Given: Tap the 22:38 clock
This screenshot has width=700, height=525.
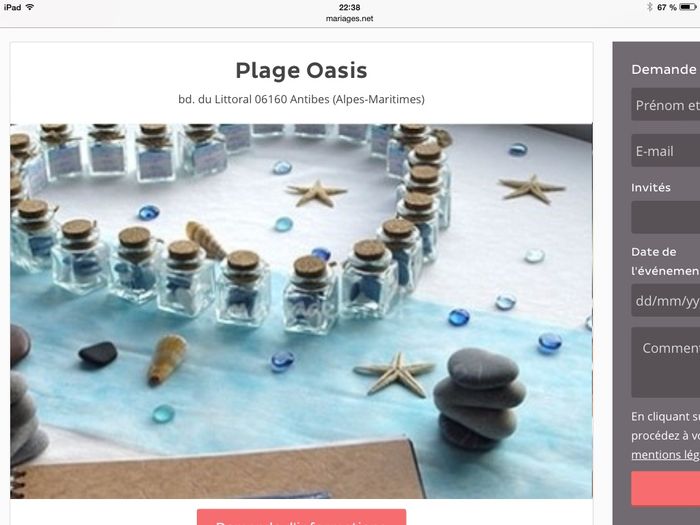Looking at the screenshot, I should (349, 7).
